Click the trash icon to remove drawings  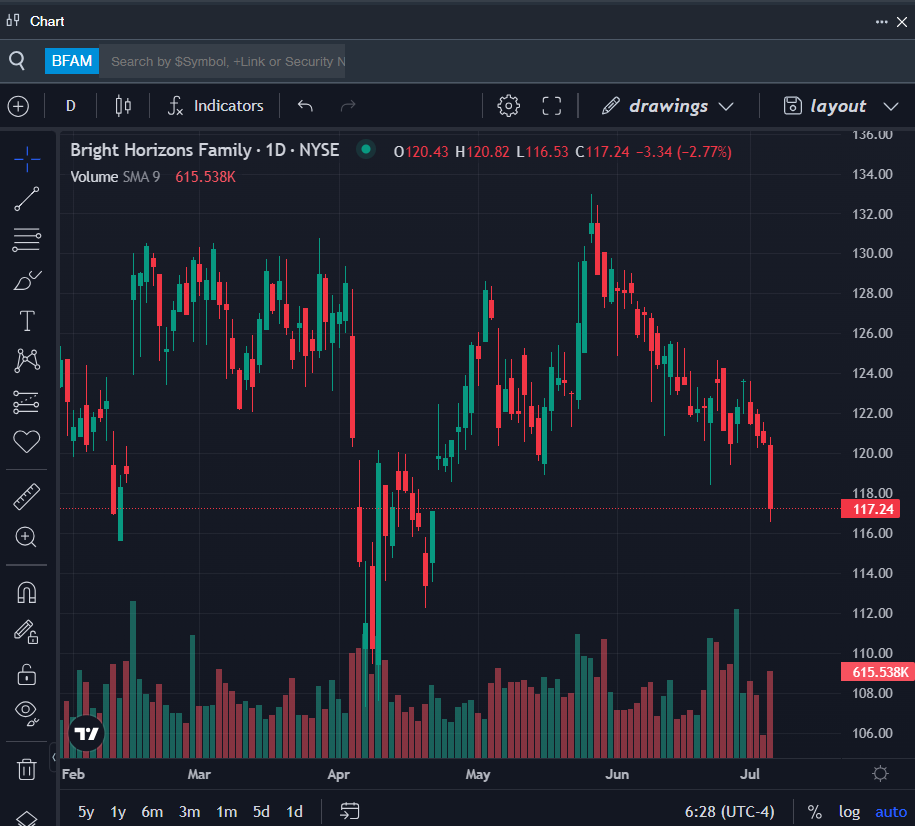click(26, 769)
